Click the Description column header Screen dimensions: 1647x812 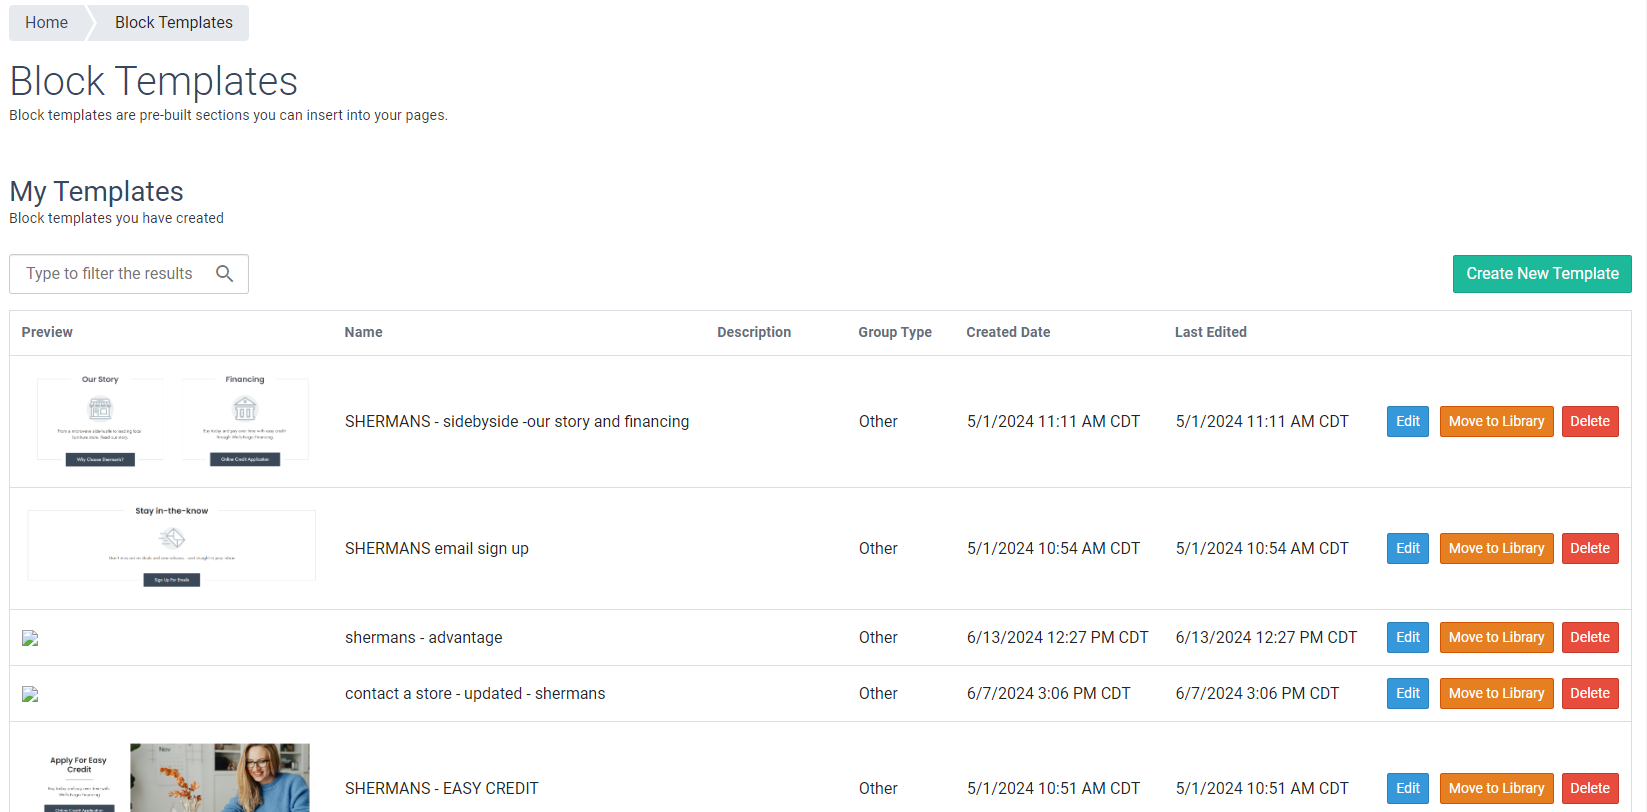tap(754, 332)
